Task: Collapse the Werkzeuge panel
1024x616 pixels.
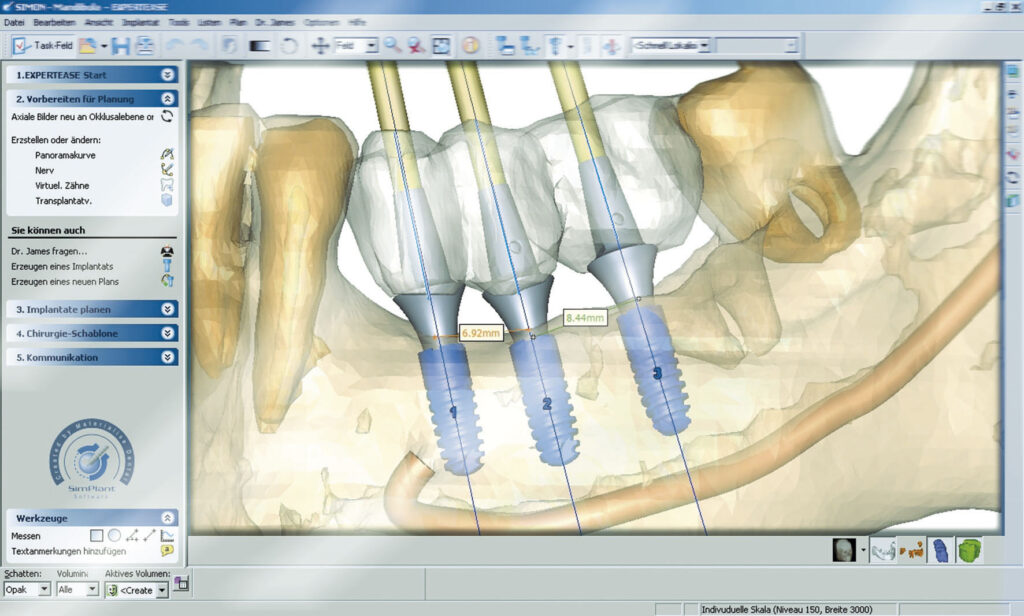Action: click(x=168, y=518)
